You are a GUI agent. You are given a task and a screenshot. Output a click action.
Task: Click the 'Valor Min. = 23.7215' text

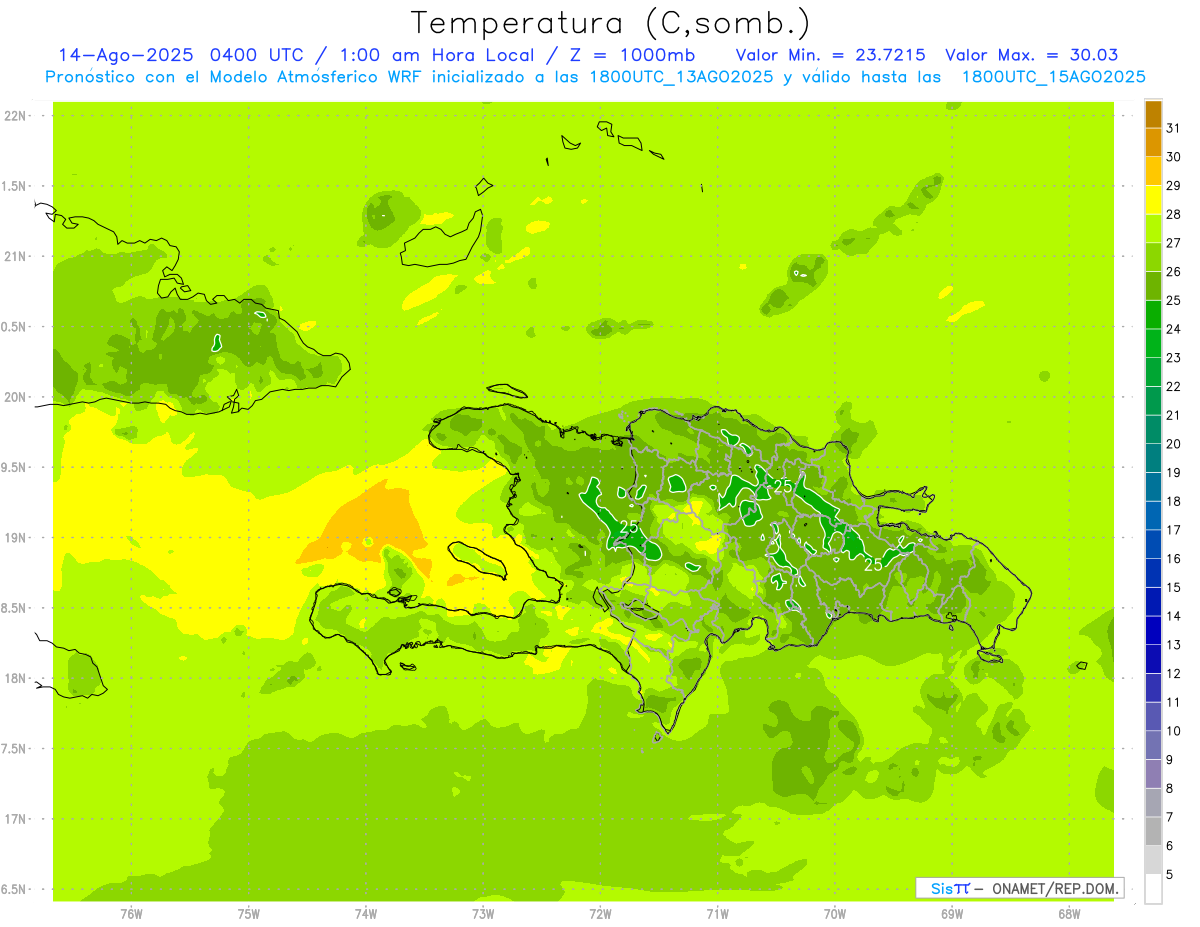[x=830, y=55]
